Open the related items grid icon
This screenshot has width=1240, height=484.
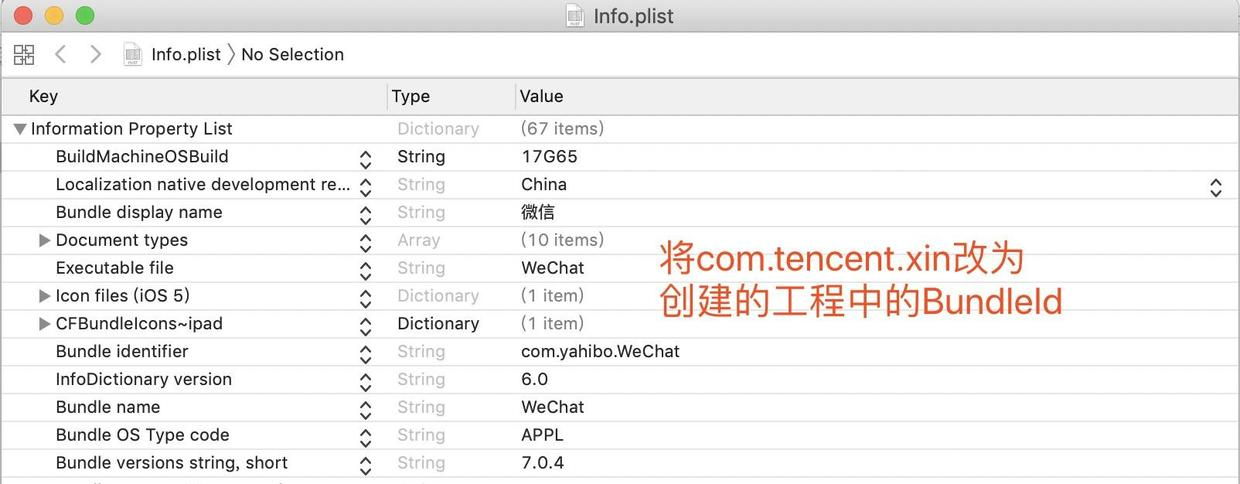click(24, 54)
